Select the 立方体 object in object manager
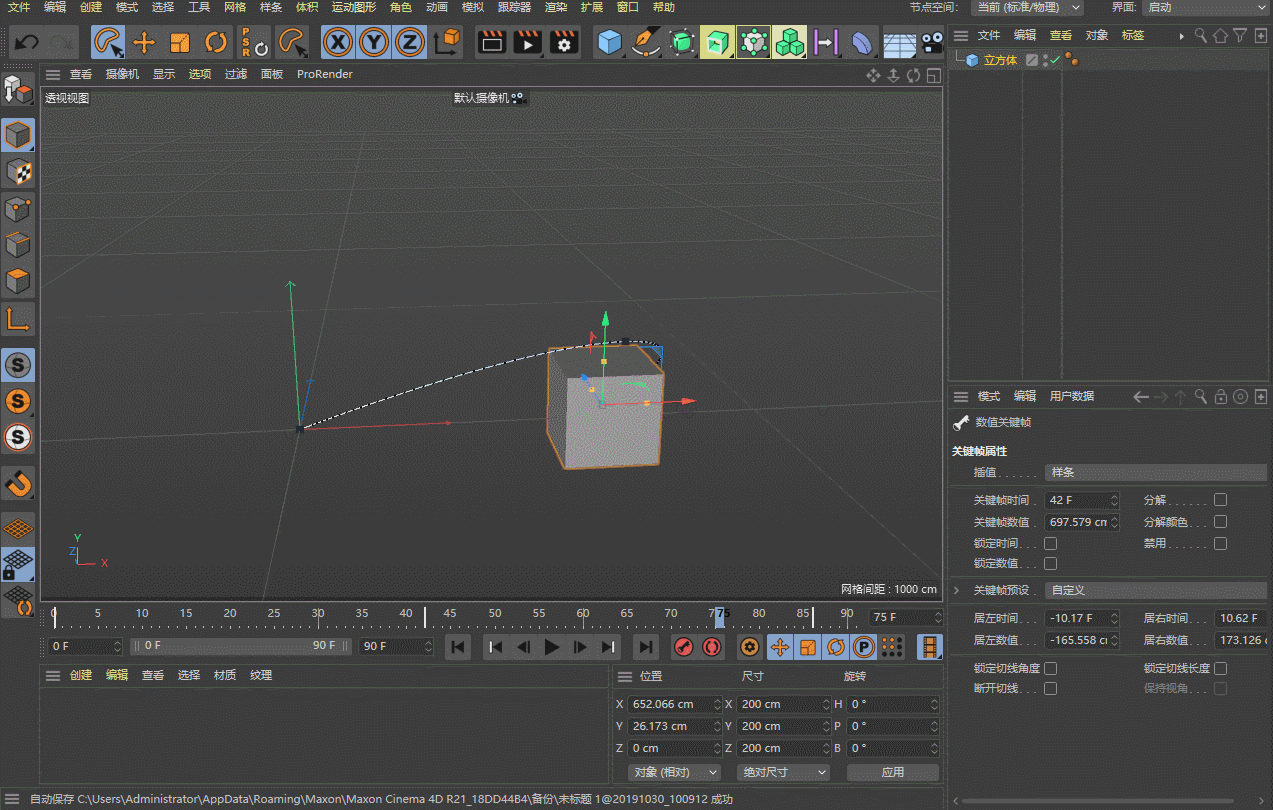The height and width of the screenshot is (810, 1273). 1000,60
